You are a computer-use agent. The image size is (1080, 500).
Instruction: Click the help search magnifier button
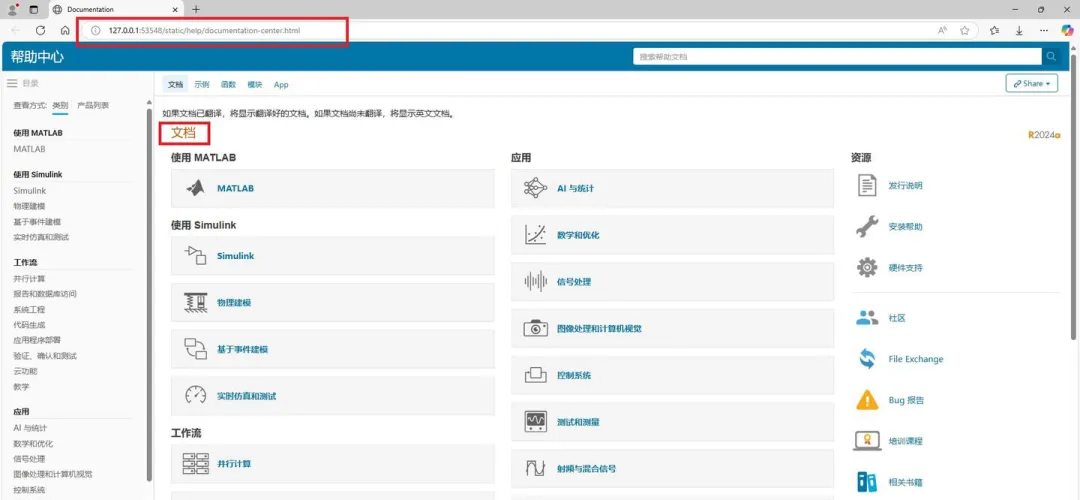coord(1051,56)
